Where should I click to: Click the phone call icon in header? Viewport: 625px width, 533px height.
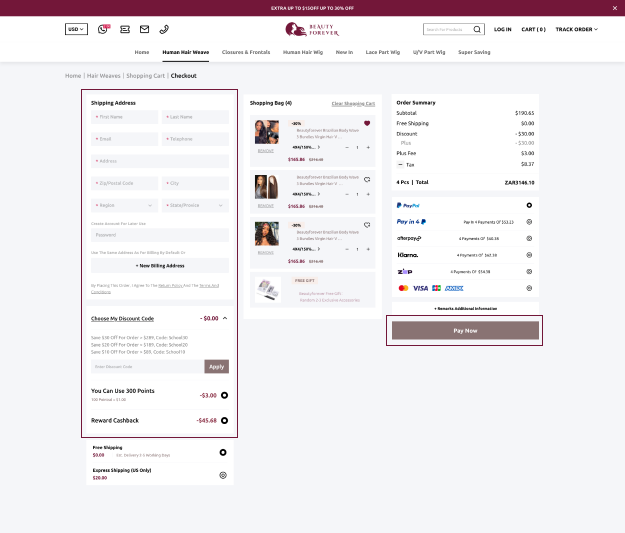pos(164,30)
